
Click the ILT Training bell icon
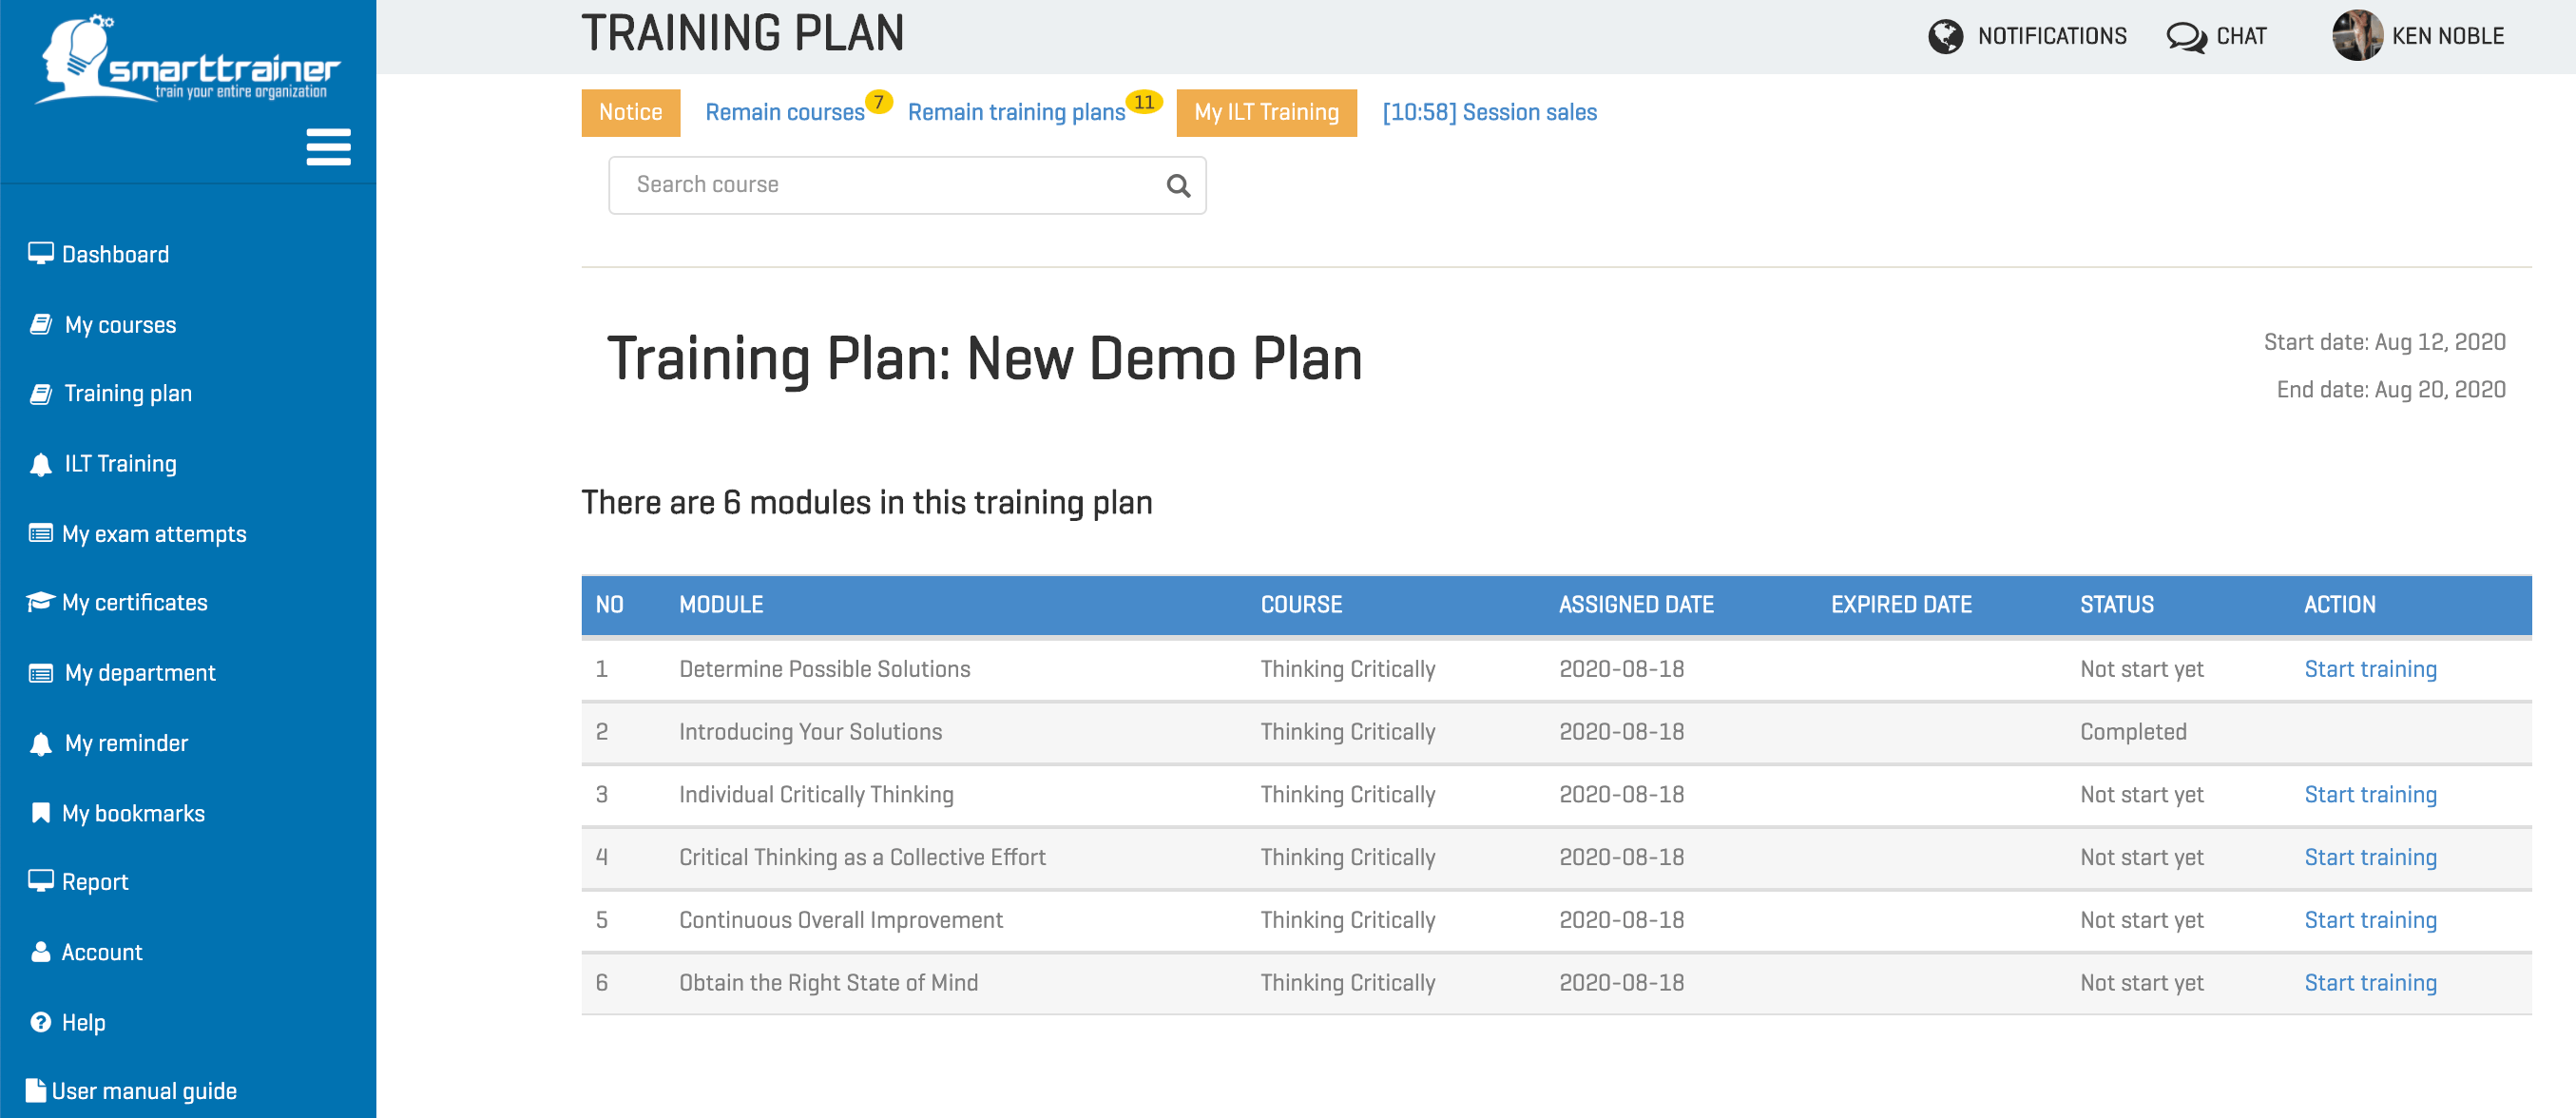tap(41, 464)
